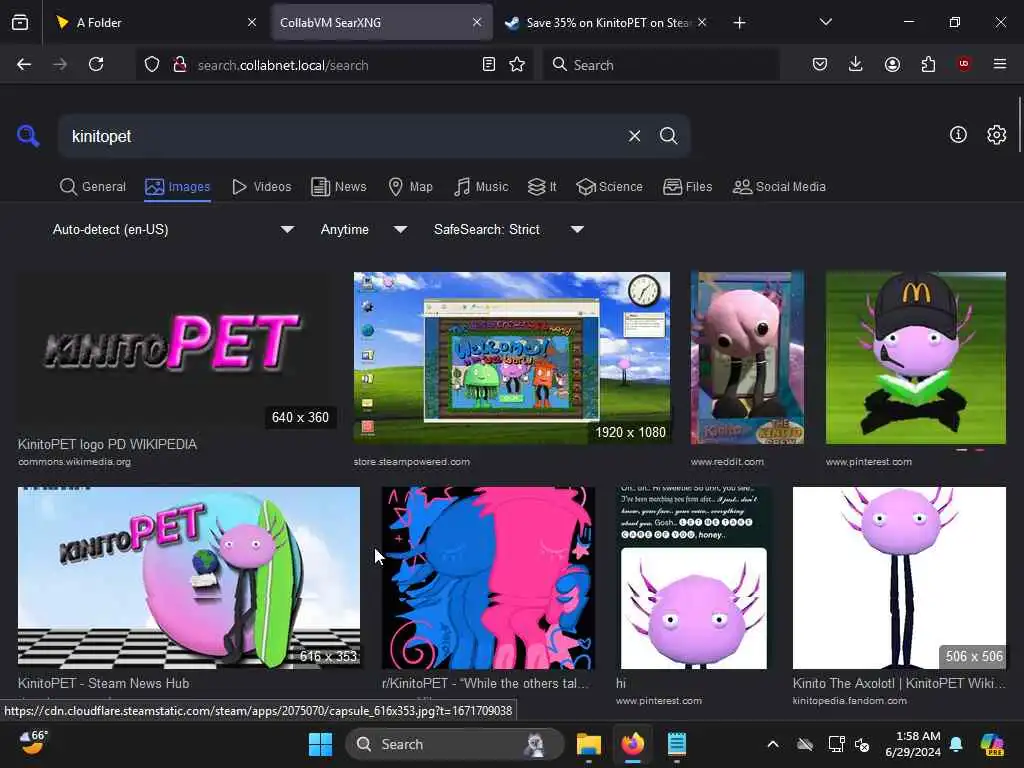
Task: Open the Firefox hamburger menu
Action: pyautogui.click(x=1000, y=64)
